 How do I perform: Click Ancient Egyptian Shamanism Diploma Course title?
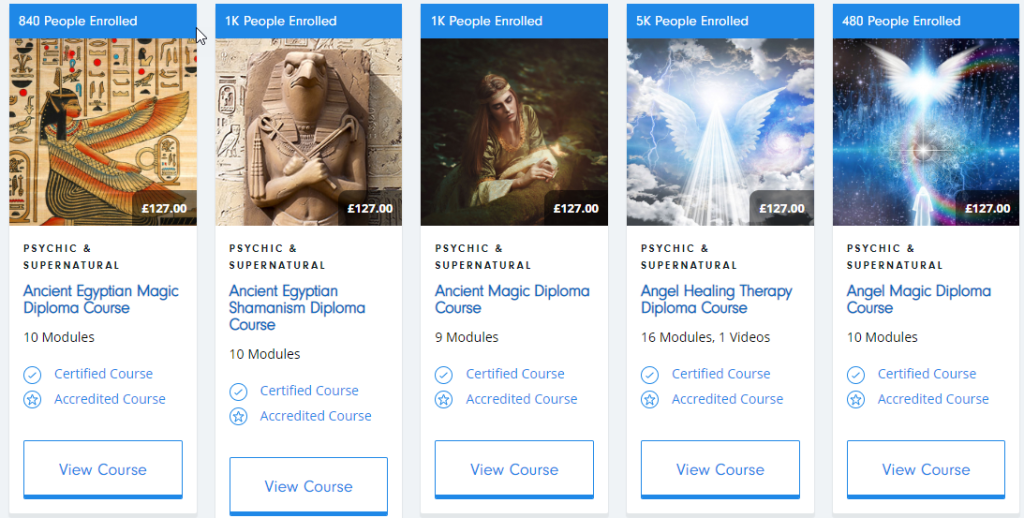point(297,307)
